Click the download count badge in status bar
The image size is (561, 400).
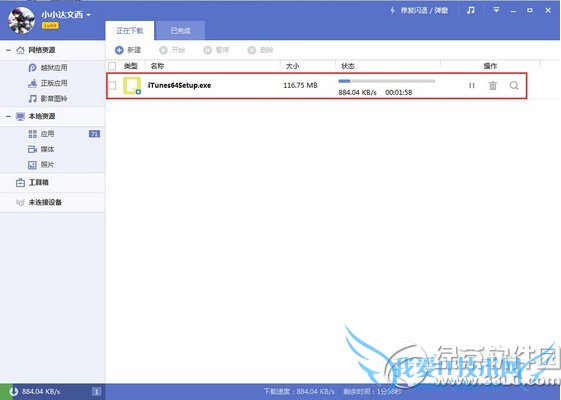(96, 392)
